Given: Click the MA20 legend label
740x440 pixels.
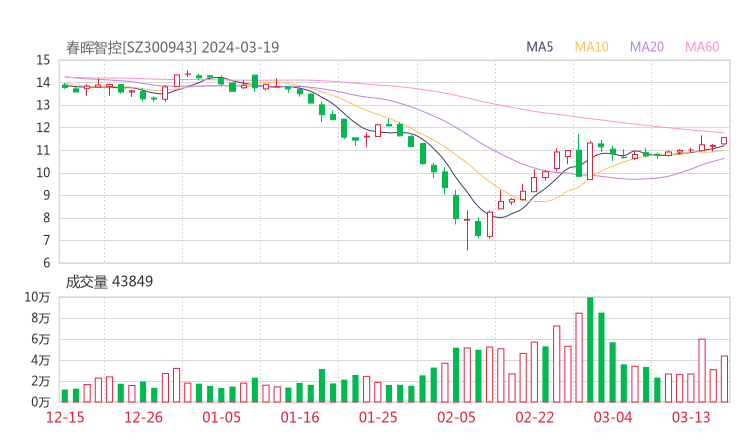Looking at the screenshot, I should pos(647,47).
